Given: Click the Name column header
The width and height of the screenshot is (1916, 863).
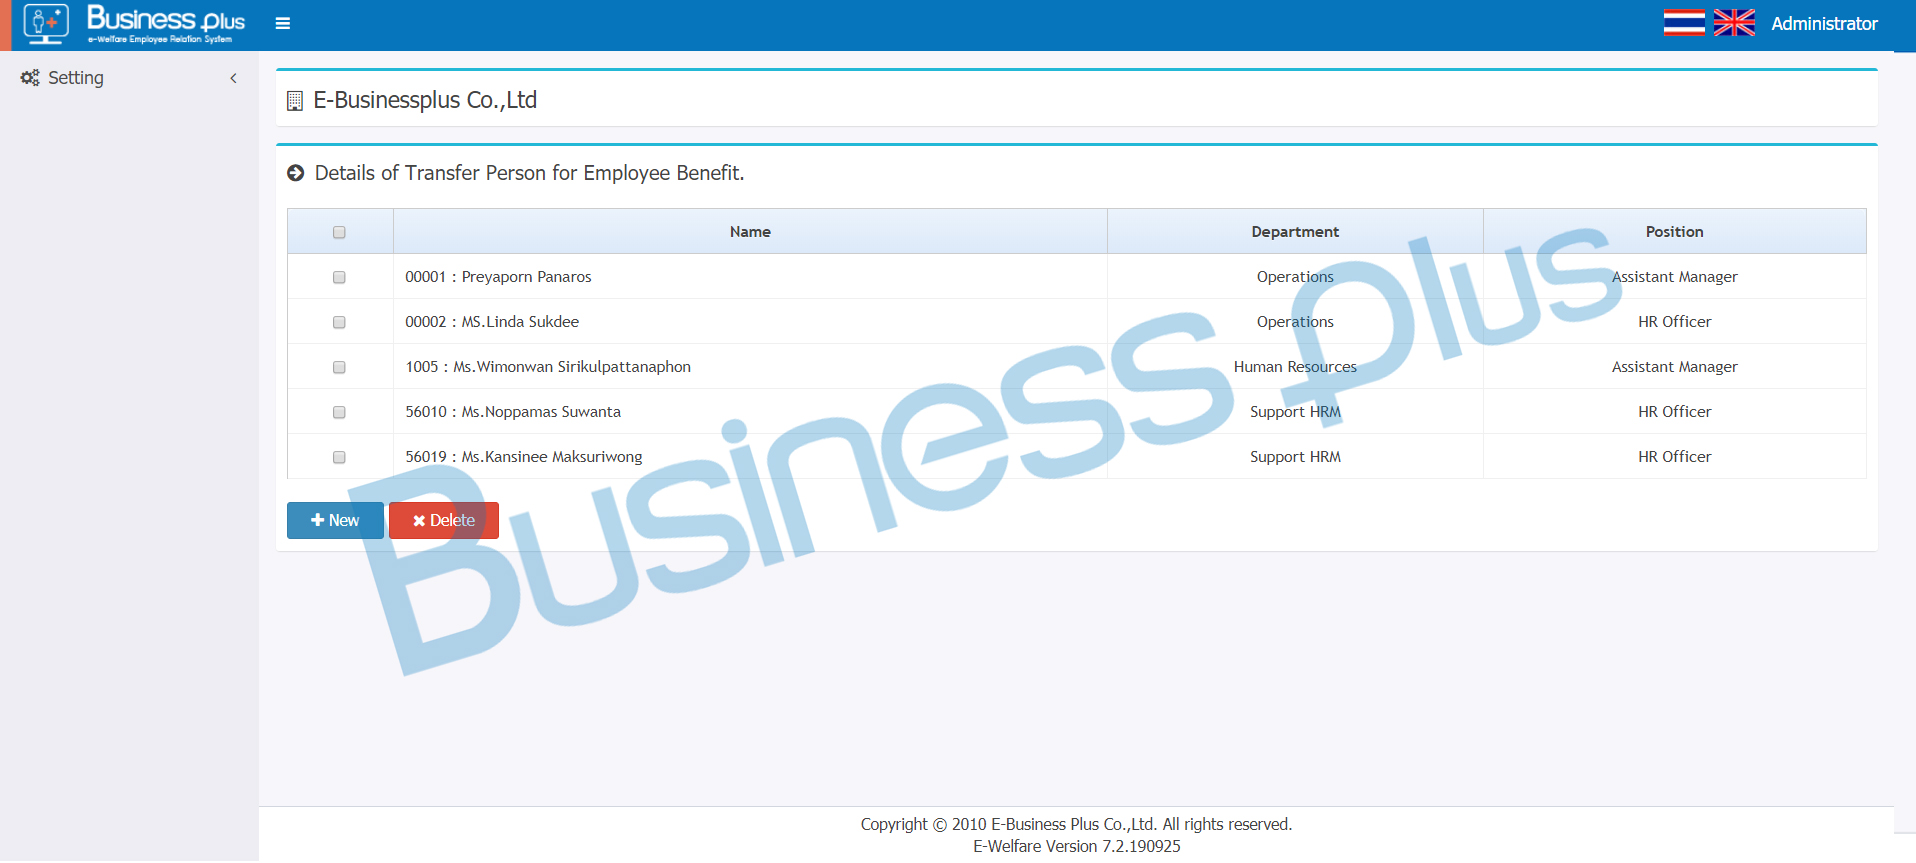Looking at the screenshot, I should click(750, 231).
